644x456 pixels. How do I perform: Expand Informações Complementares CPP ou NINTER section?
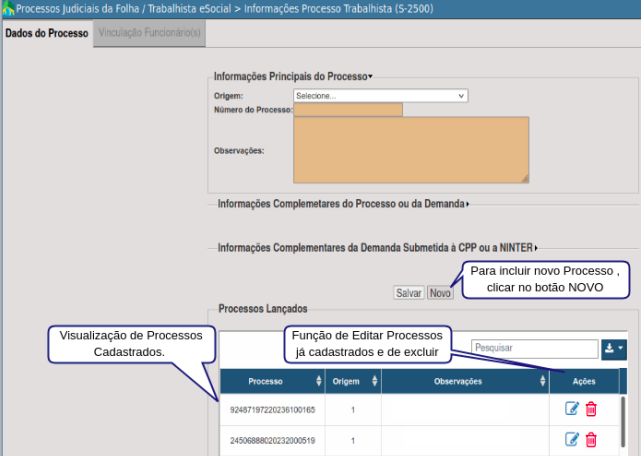pos(377,248)
